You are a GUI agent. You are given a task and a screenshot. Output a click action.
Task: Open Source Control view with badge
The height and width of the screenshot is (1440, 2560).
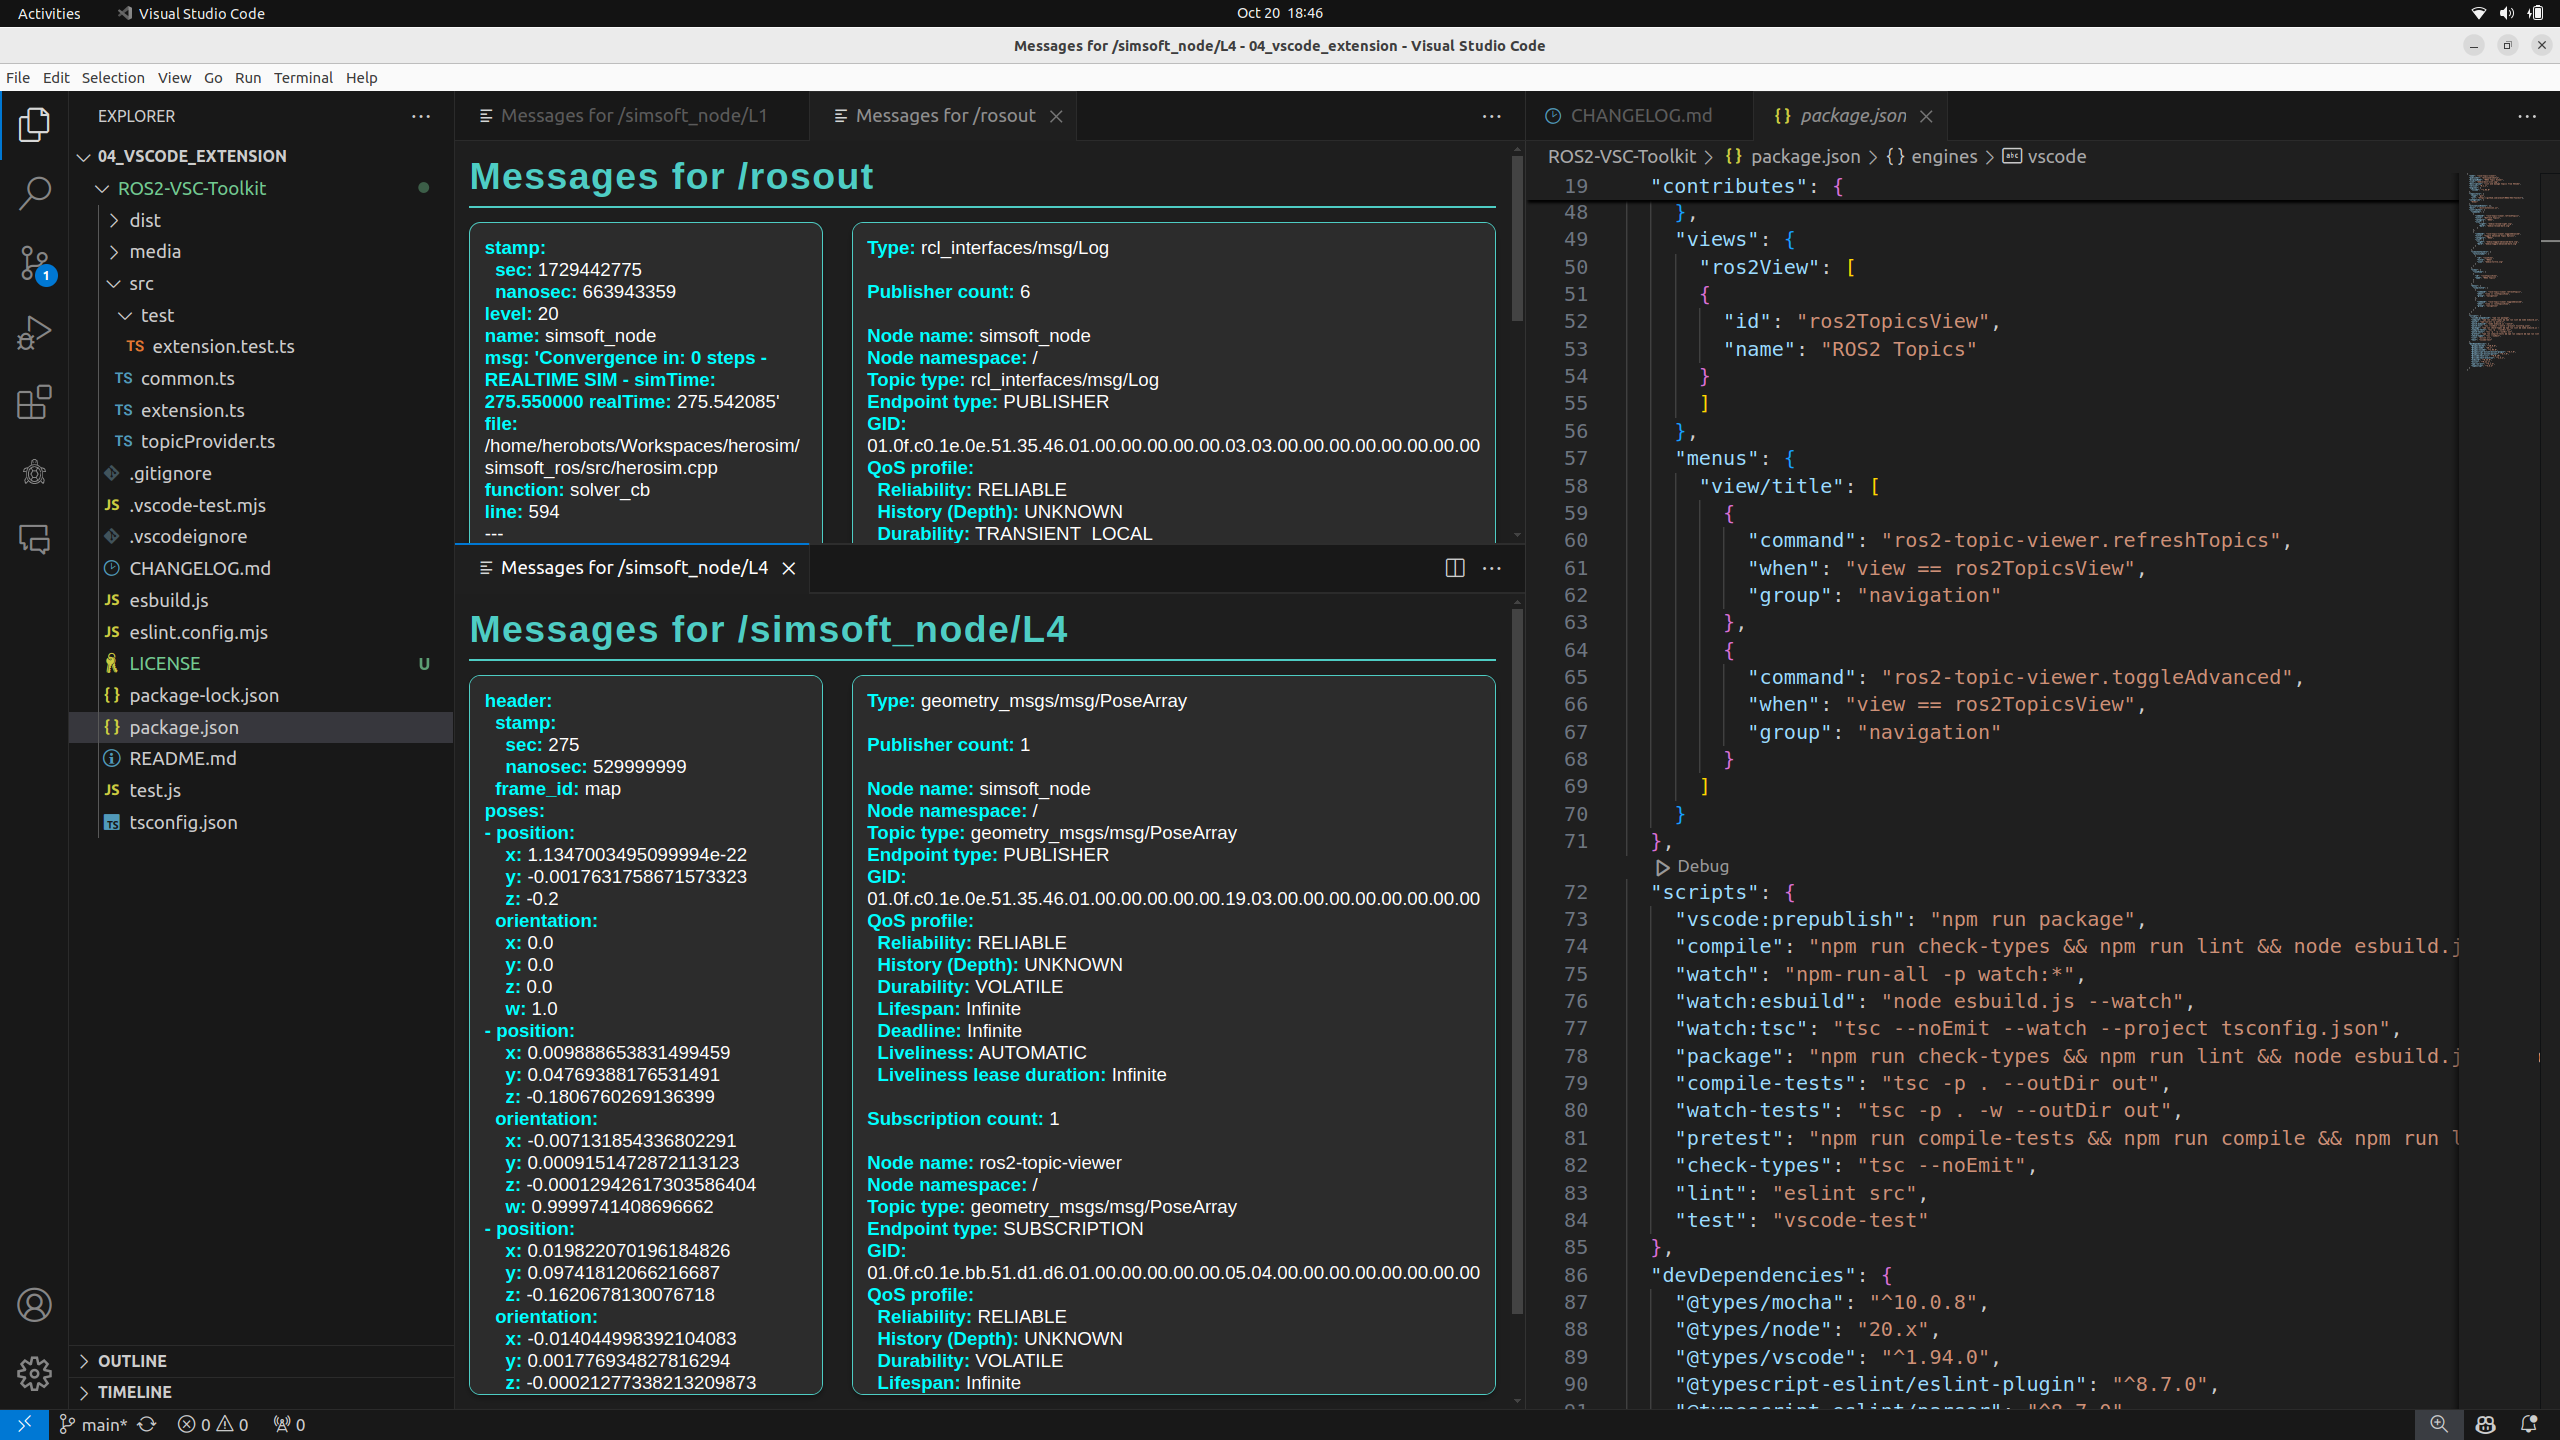34,263
